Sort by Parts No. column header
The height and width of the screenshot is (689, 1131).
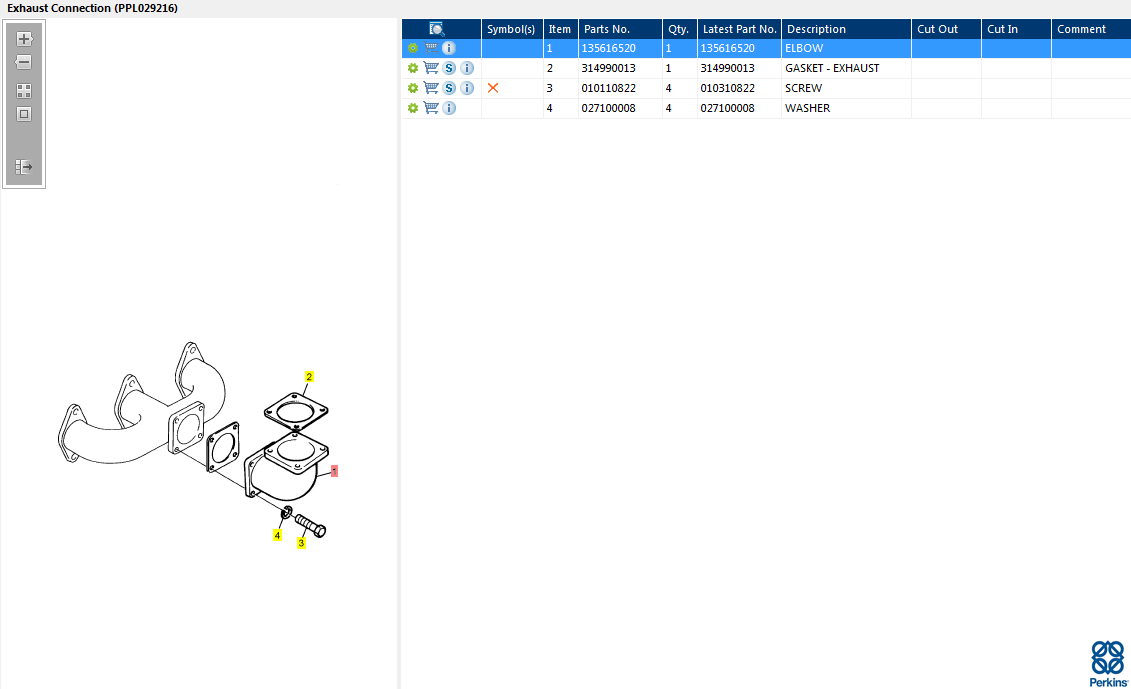click(x=620, y=29)
